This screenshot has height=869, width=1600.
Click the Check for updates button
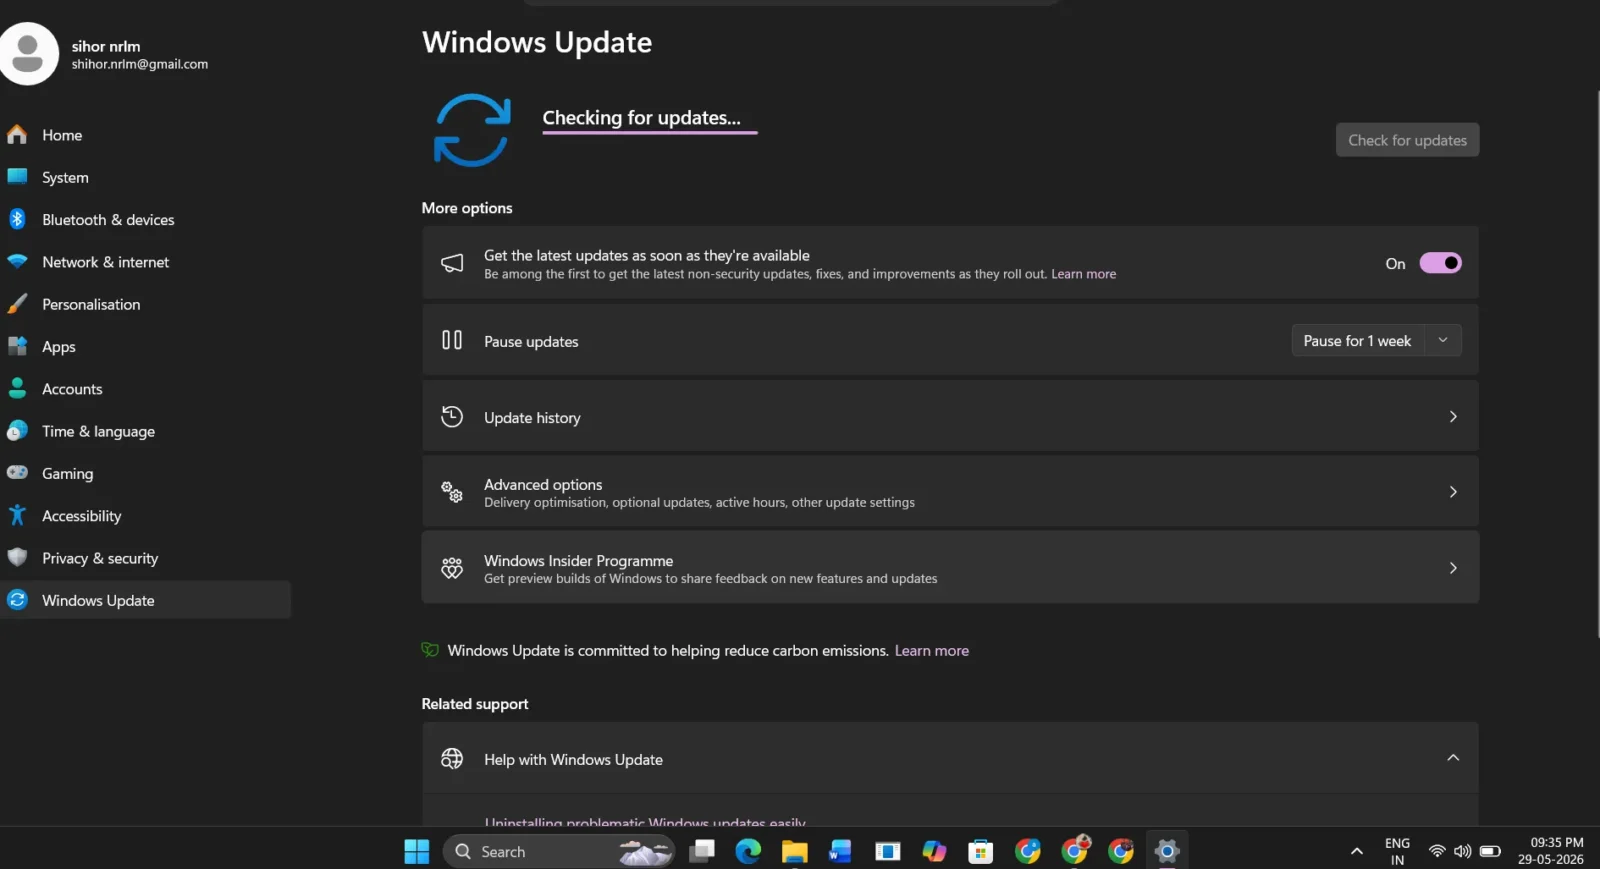tap(1407, 140)
